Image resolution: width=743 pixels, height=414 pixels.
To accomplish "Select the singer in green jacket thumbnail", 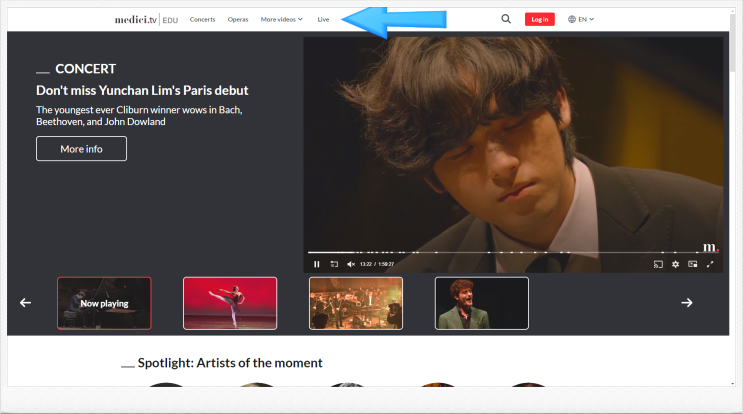I will pos(481,303).
